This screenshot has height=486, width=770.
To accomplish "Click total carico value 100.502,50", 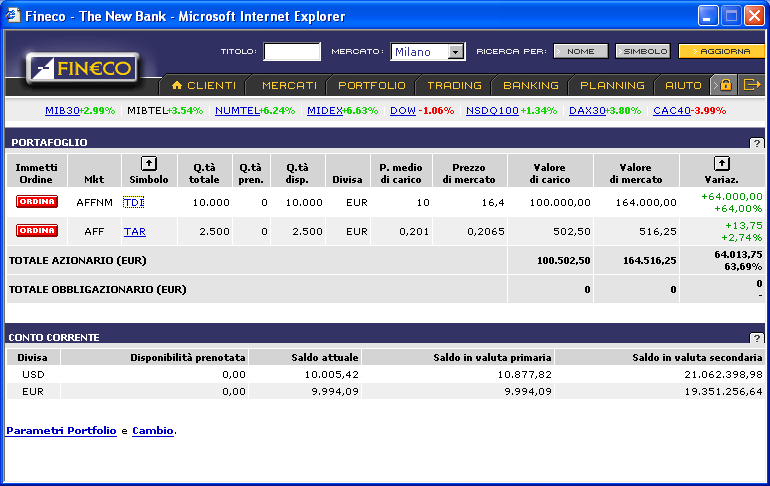I will pyautogui.click(x=564, y=260).
